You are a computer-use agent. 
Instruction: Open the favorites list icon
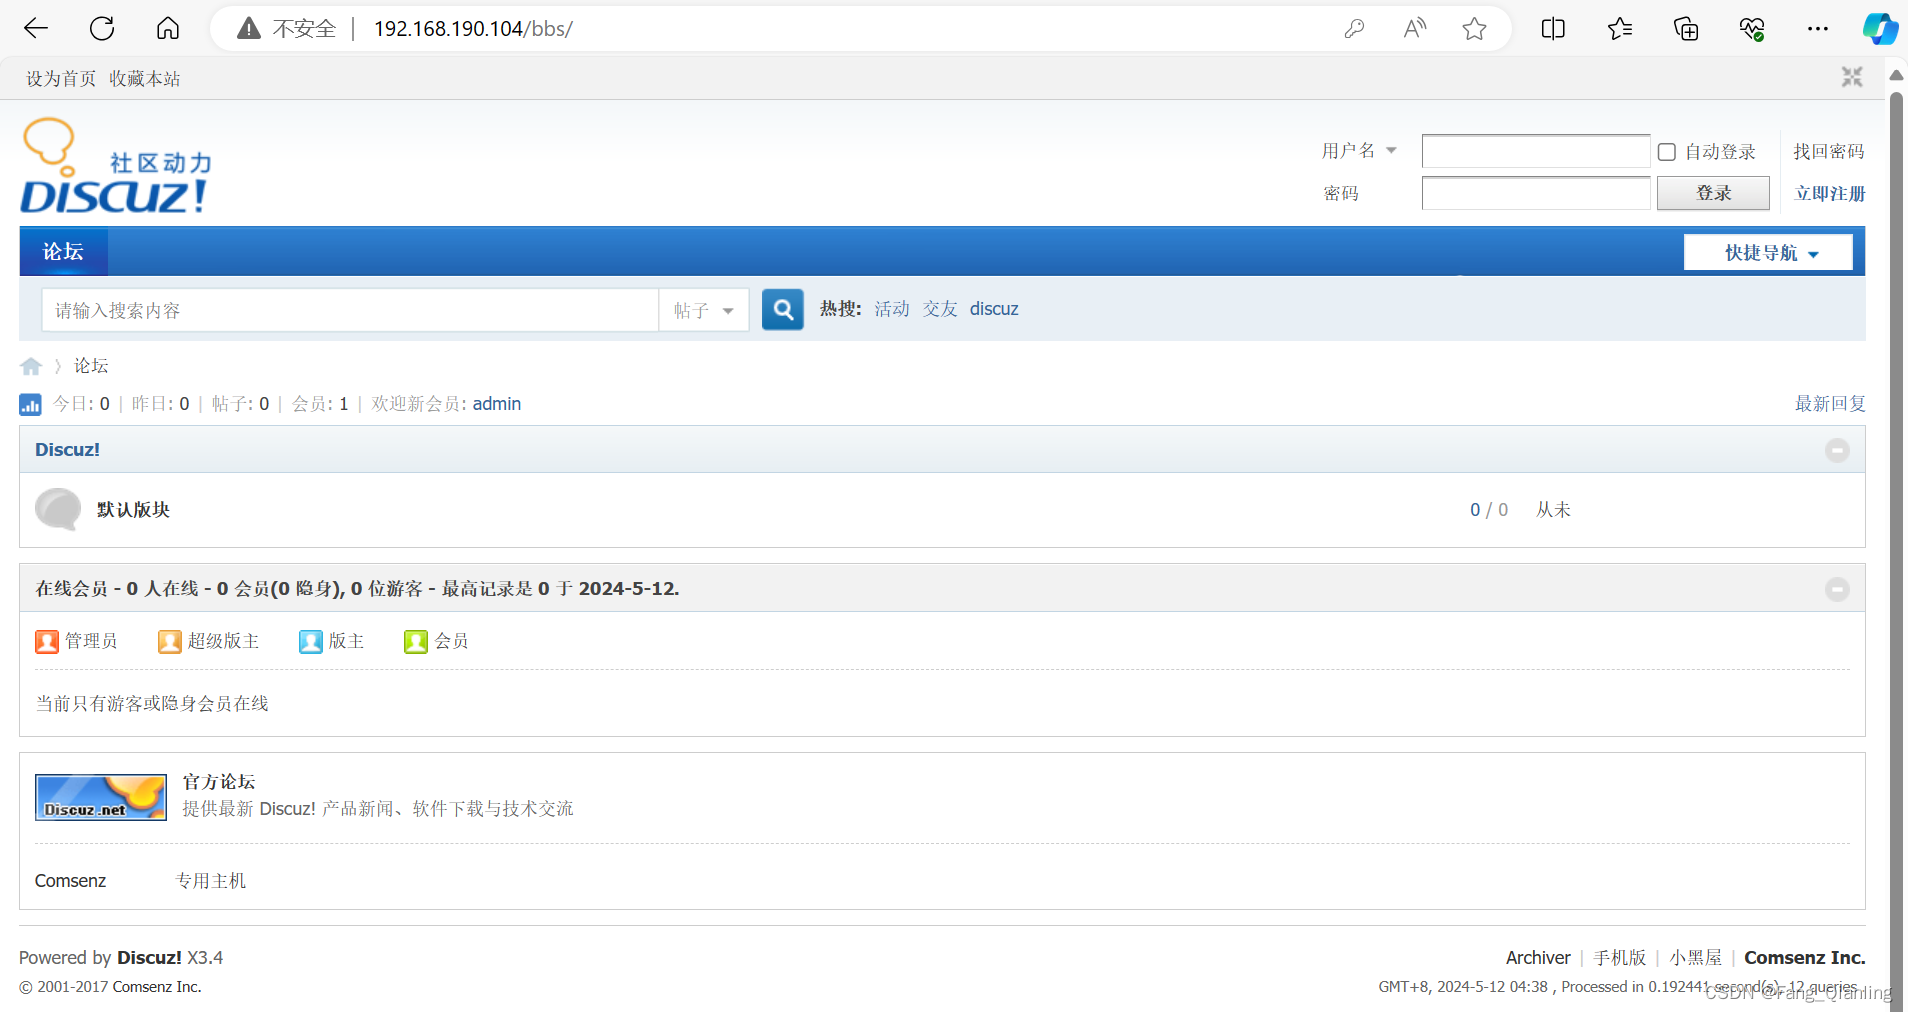tap(1620, 29)
